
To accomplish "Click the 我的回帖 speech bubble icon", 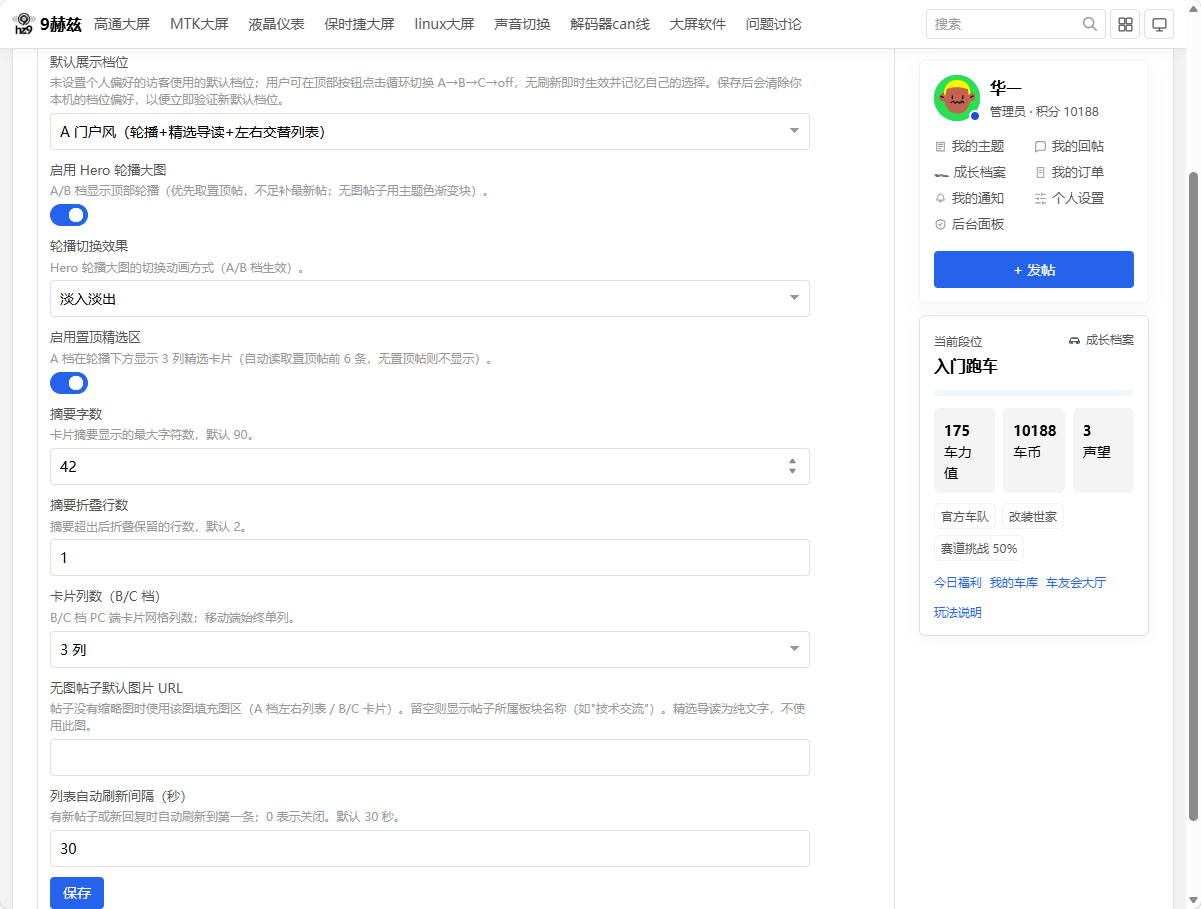I will (x=1040, y=146).
